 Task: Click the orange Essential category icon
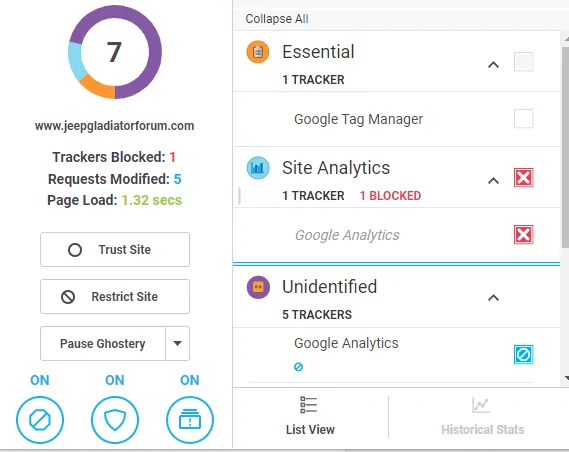[258, 52]
